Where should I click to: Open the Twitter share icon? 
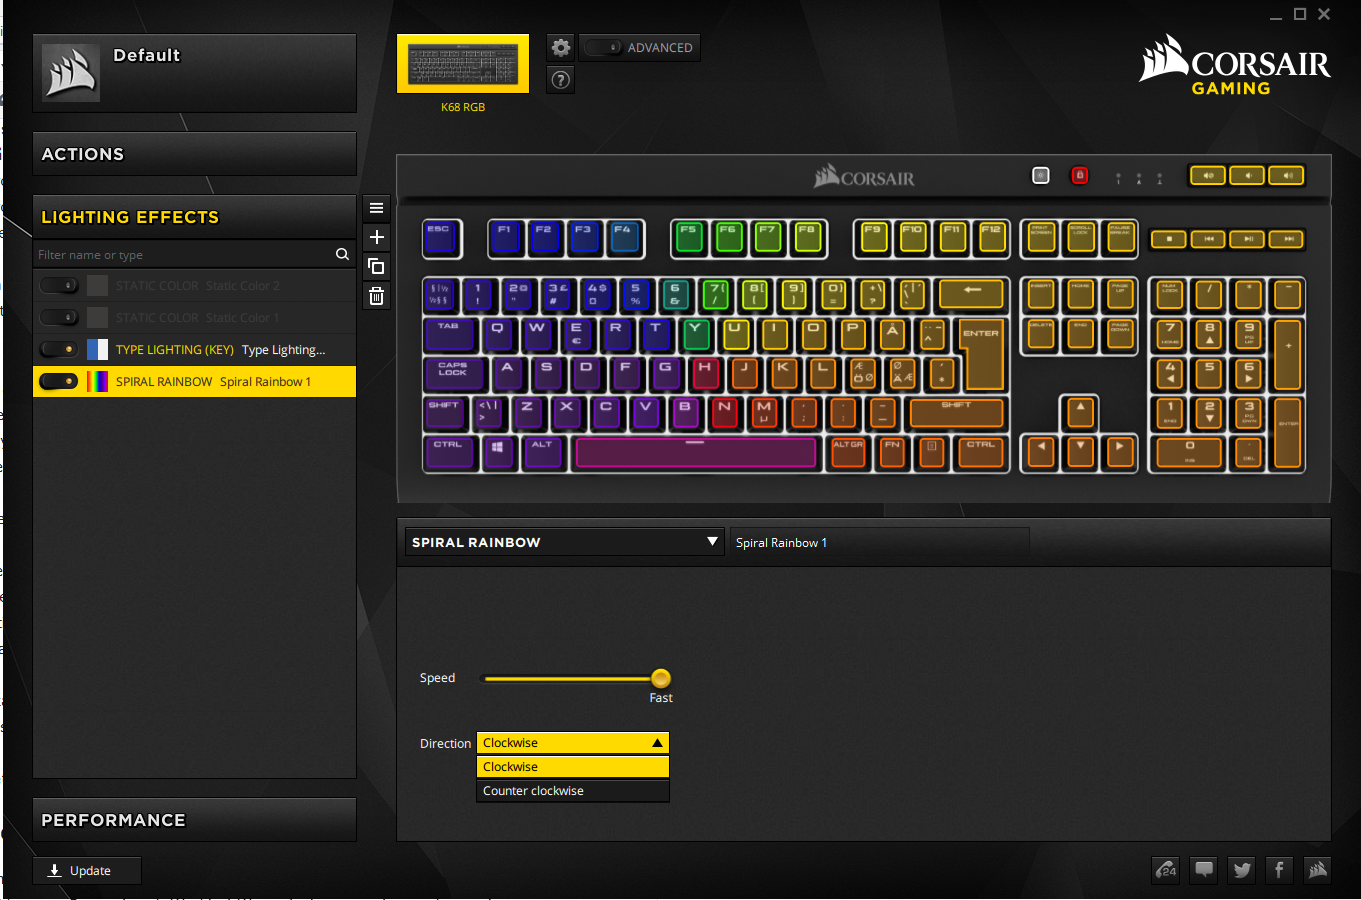[x=1242, y=870]
